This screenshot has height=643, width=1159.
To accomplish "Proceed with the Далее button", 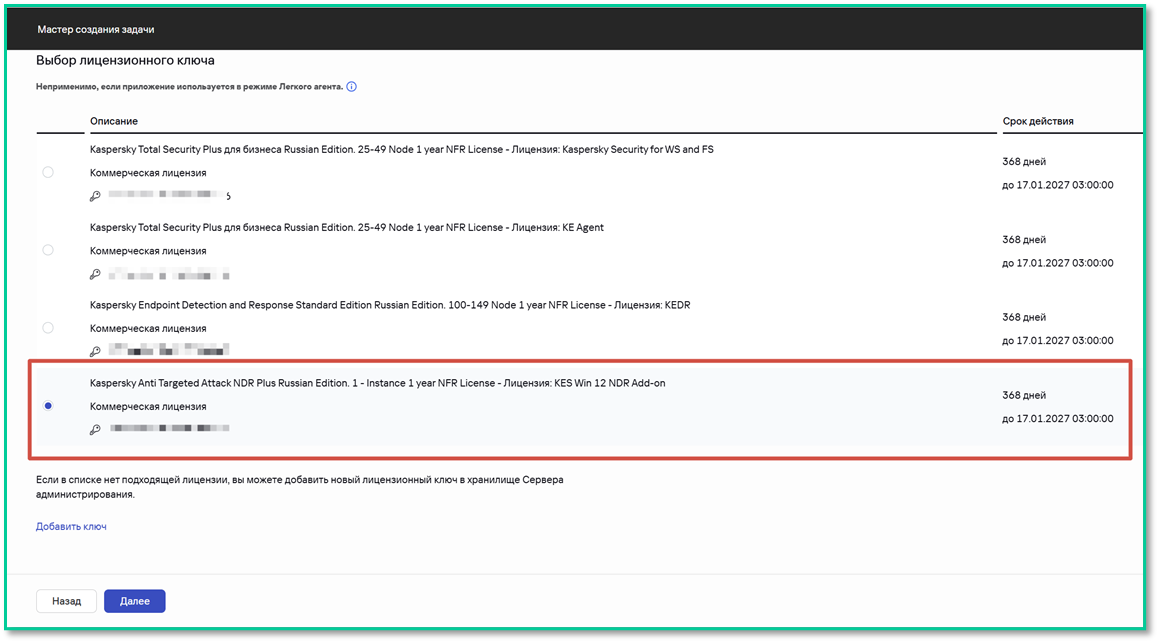I will [x=135, y=601].
